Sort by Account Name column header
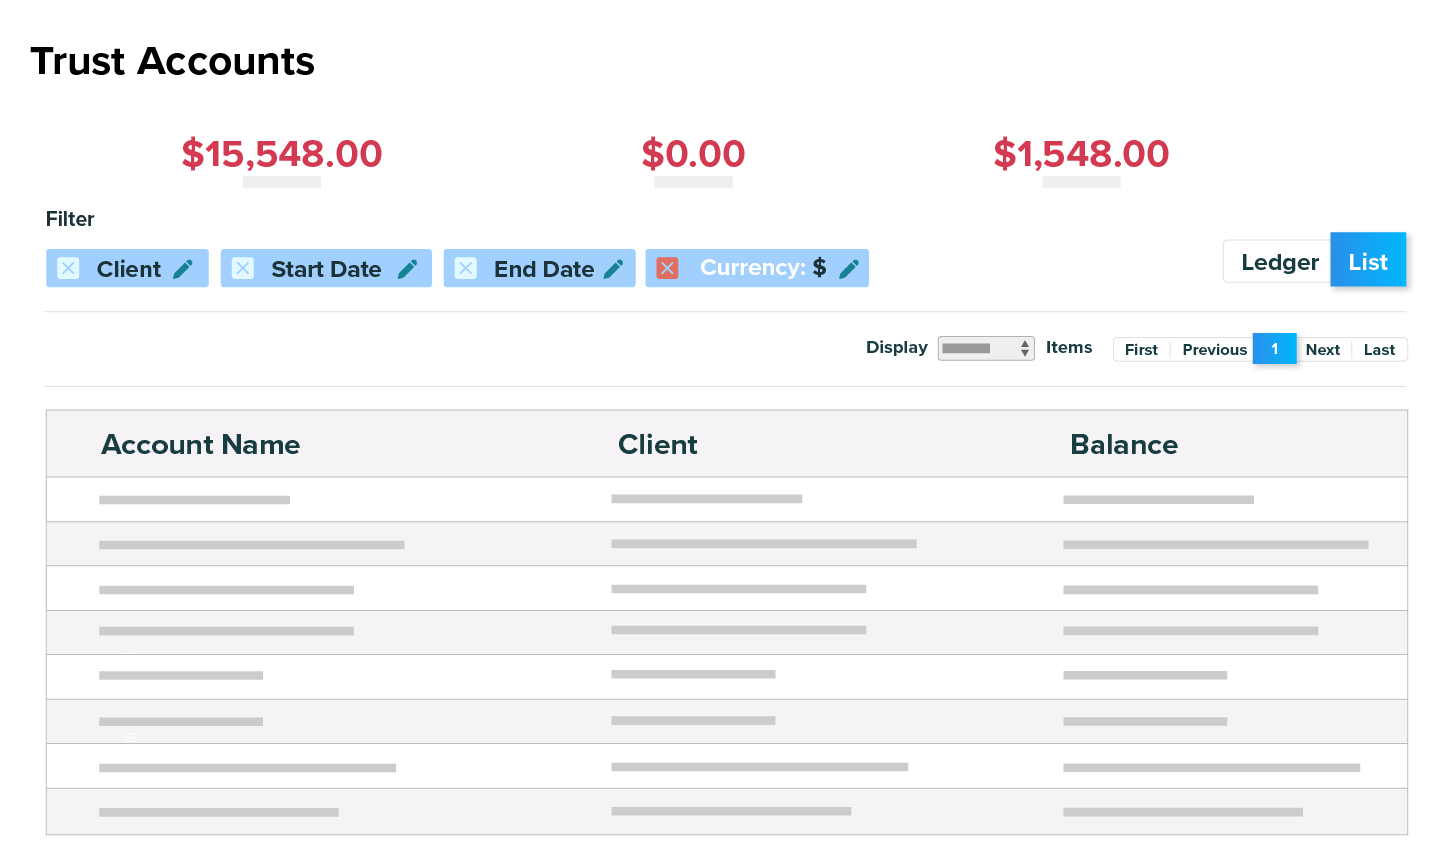Screen dimensions: 1441x854 point(201,444)
